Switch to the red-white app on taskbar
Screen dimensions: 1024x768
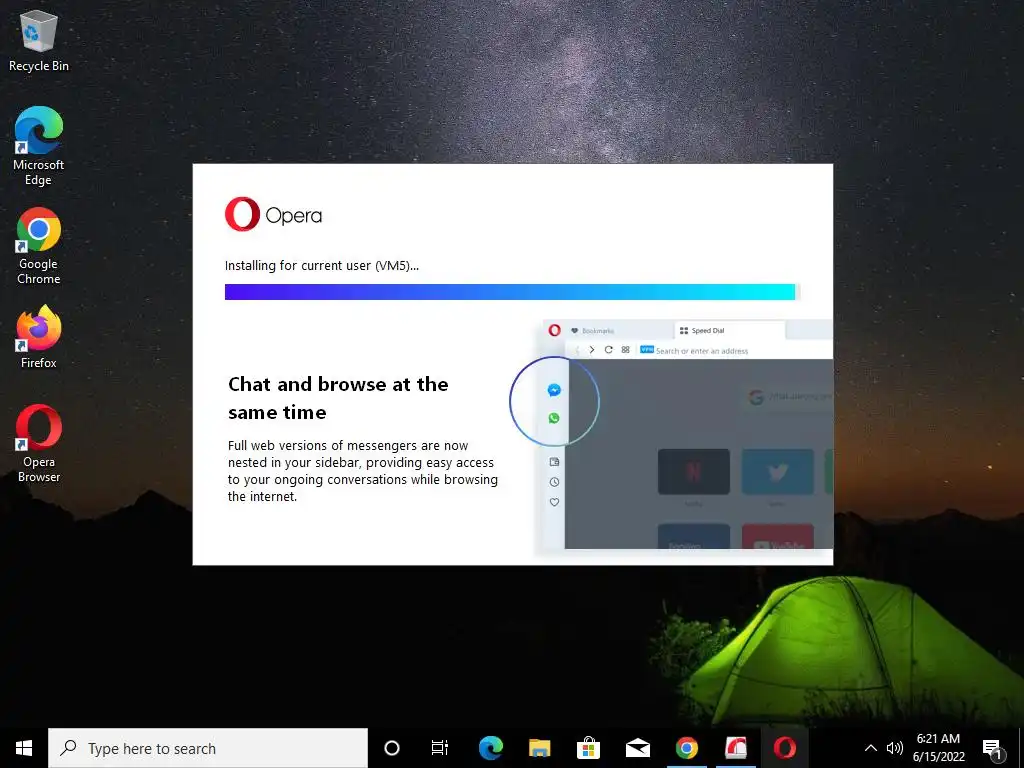(736, 748)
